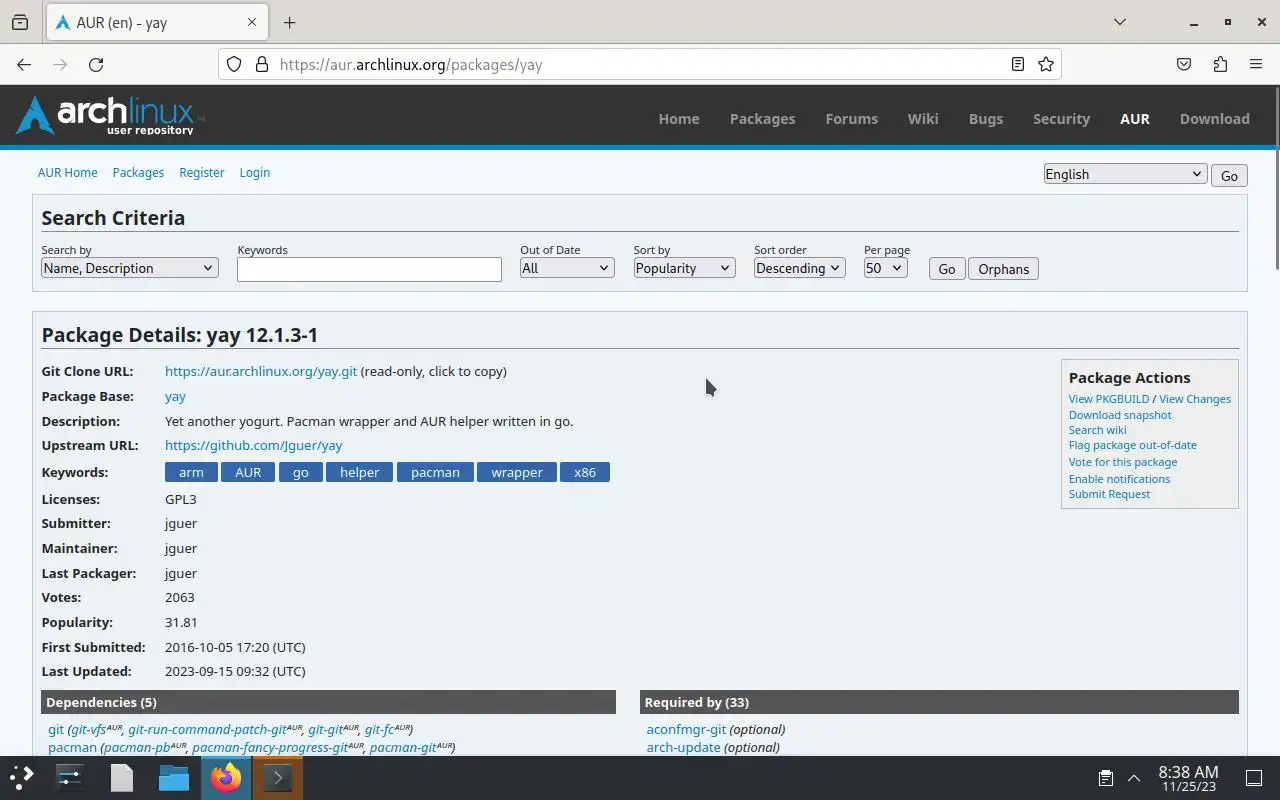Open the Firefox hamburger menu
The width and height of the screenshot is (1280, 800).
[x=1256, y=64]
